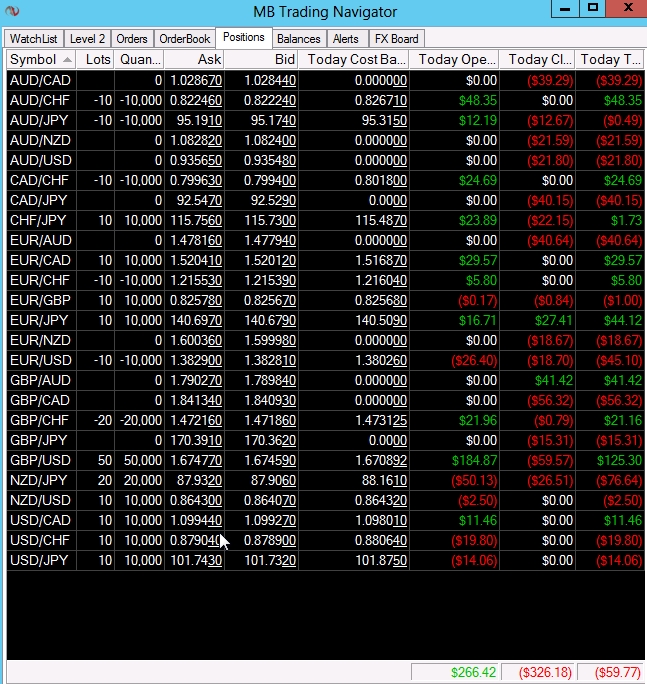Select the GBP/USD position row

click(325, 460)
